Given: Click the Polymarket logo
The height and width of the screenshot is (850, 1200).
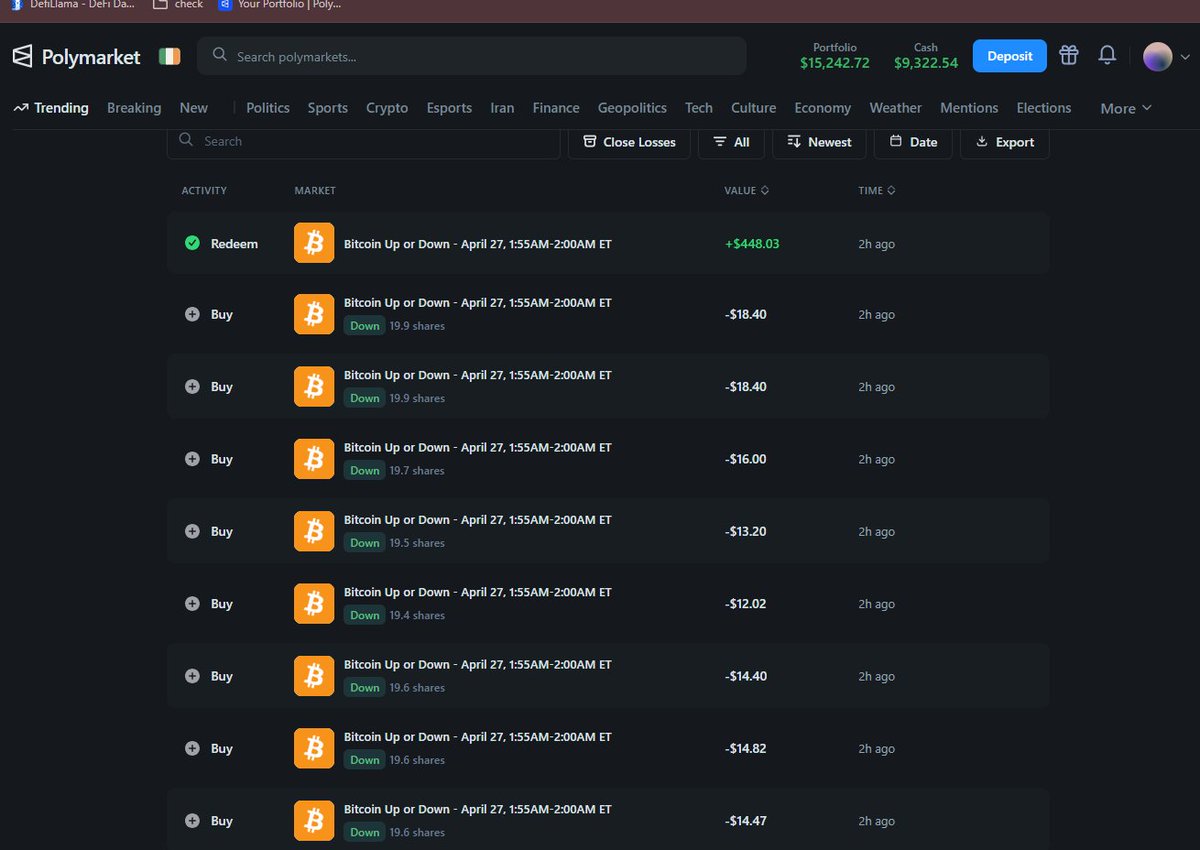Looking at the screenshot, I should (x=77, y=57).
